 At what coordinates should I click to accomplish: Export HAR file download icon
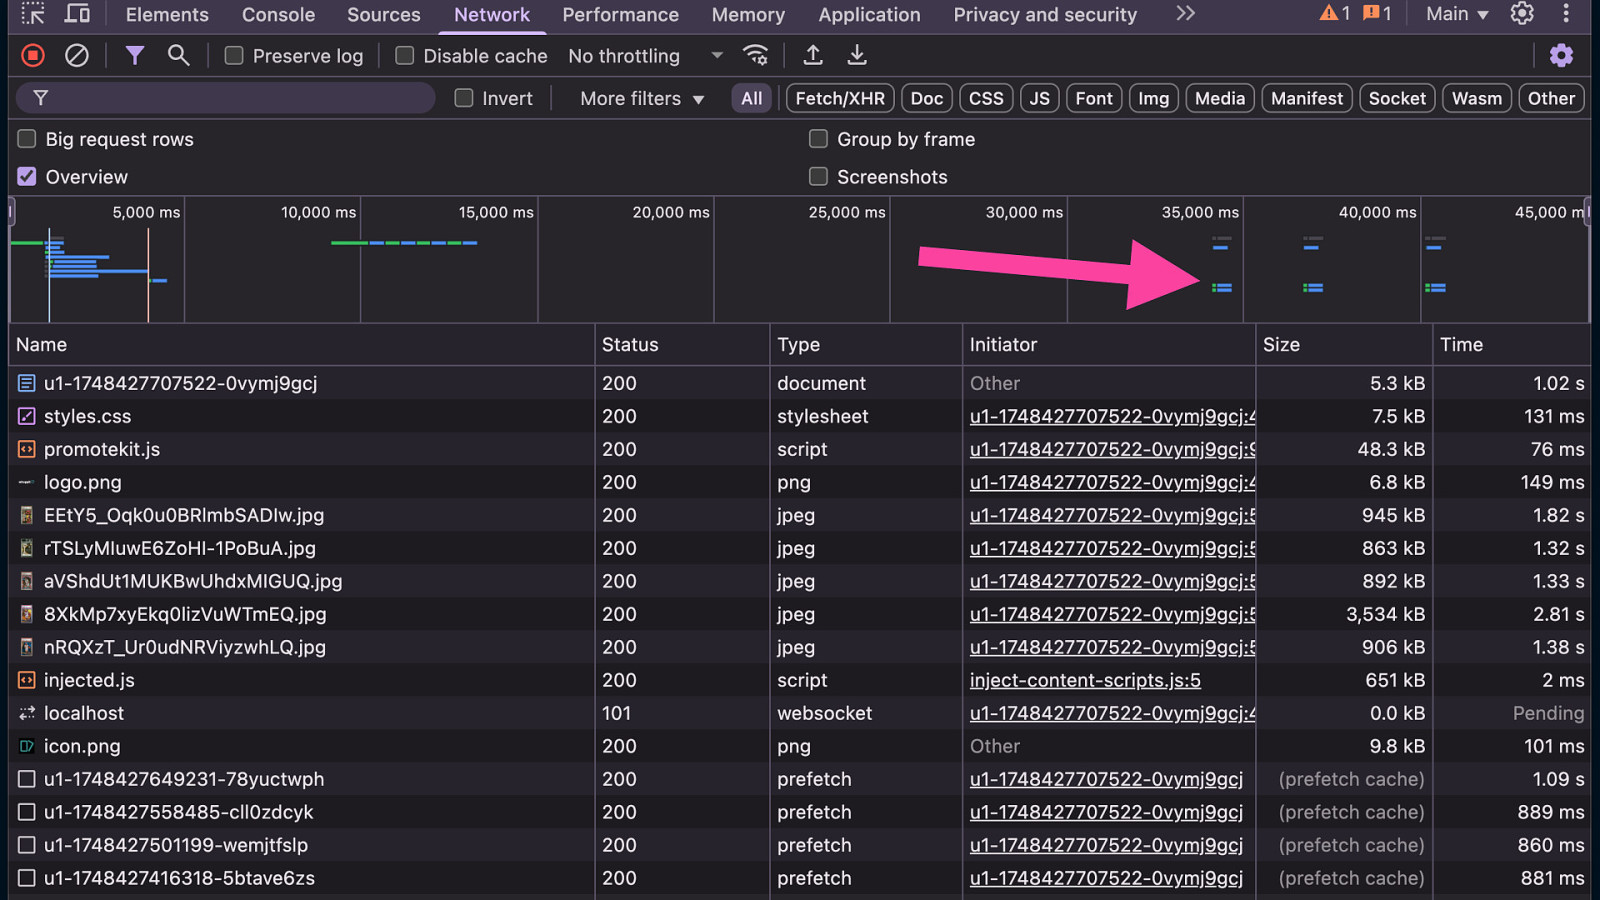point(857,56)
